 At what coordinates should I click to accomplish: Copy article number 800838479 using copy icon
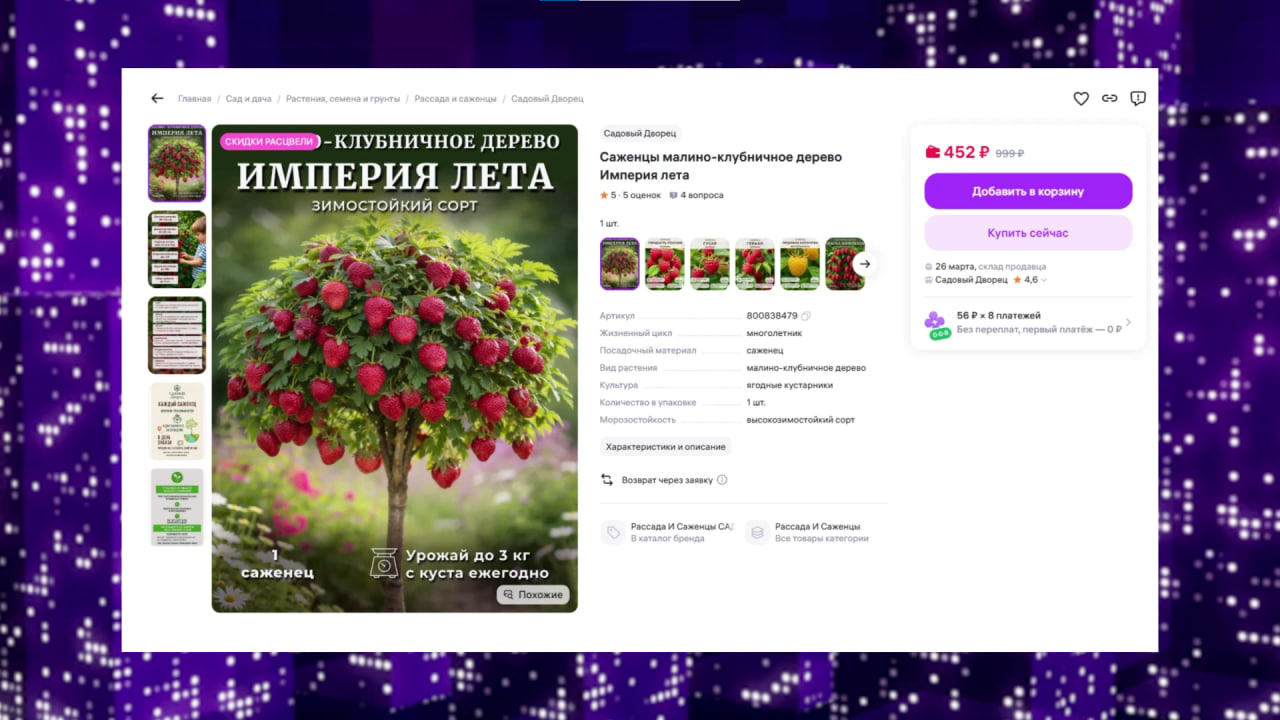coord(806,316)
